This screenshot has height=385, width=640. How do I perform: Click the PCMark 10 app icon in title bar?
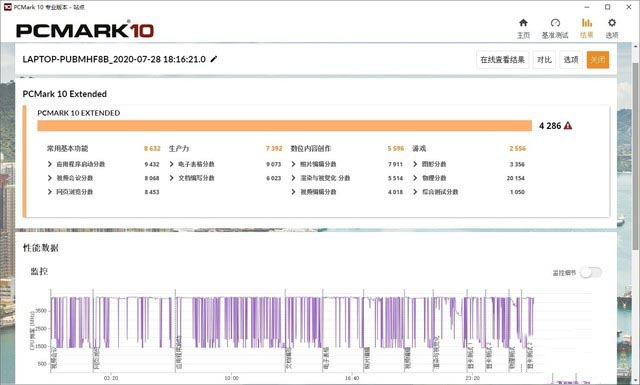pyautogui.click(x=7, y=7)
